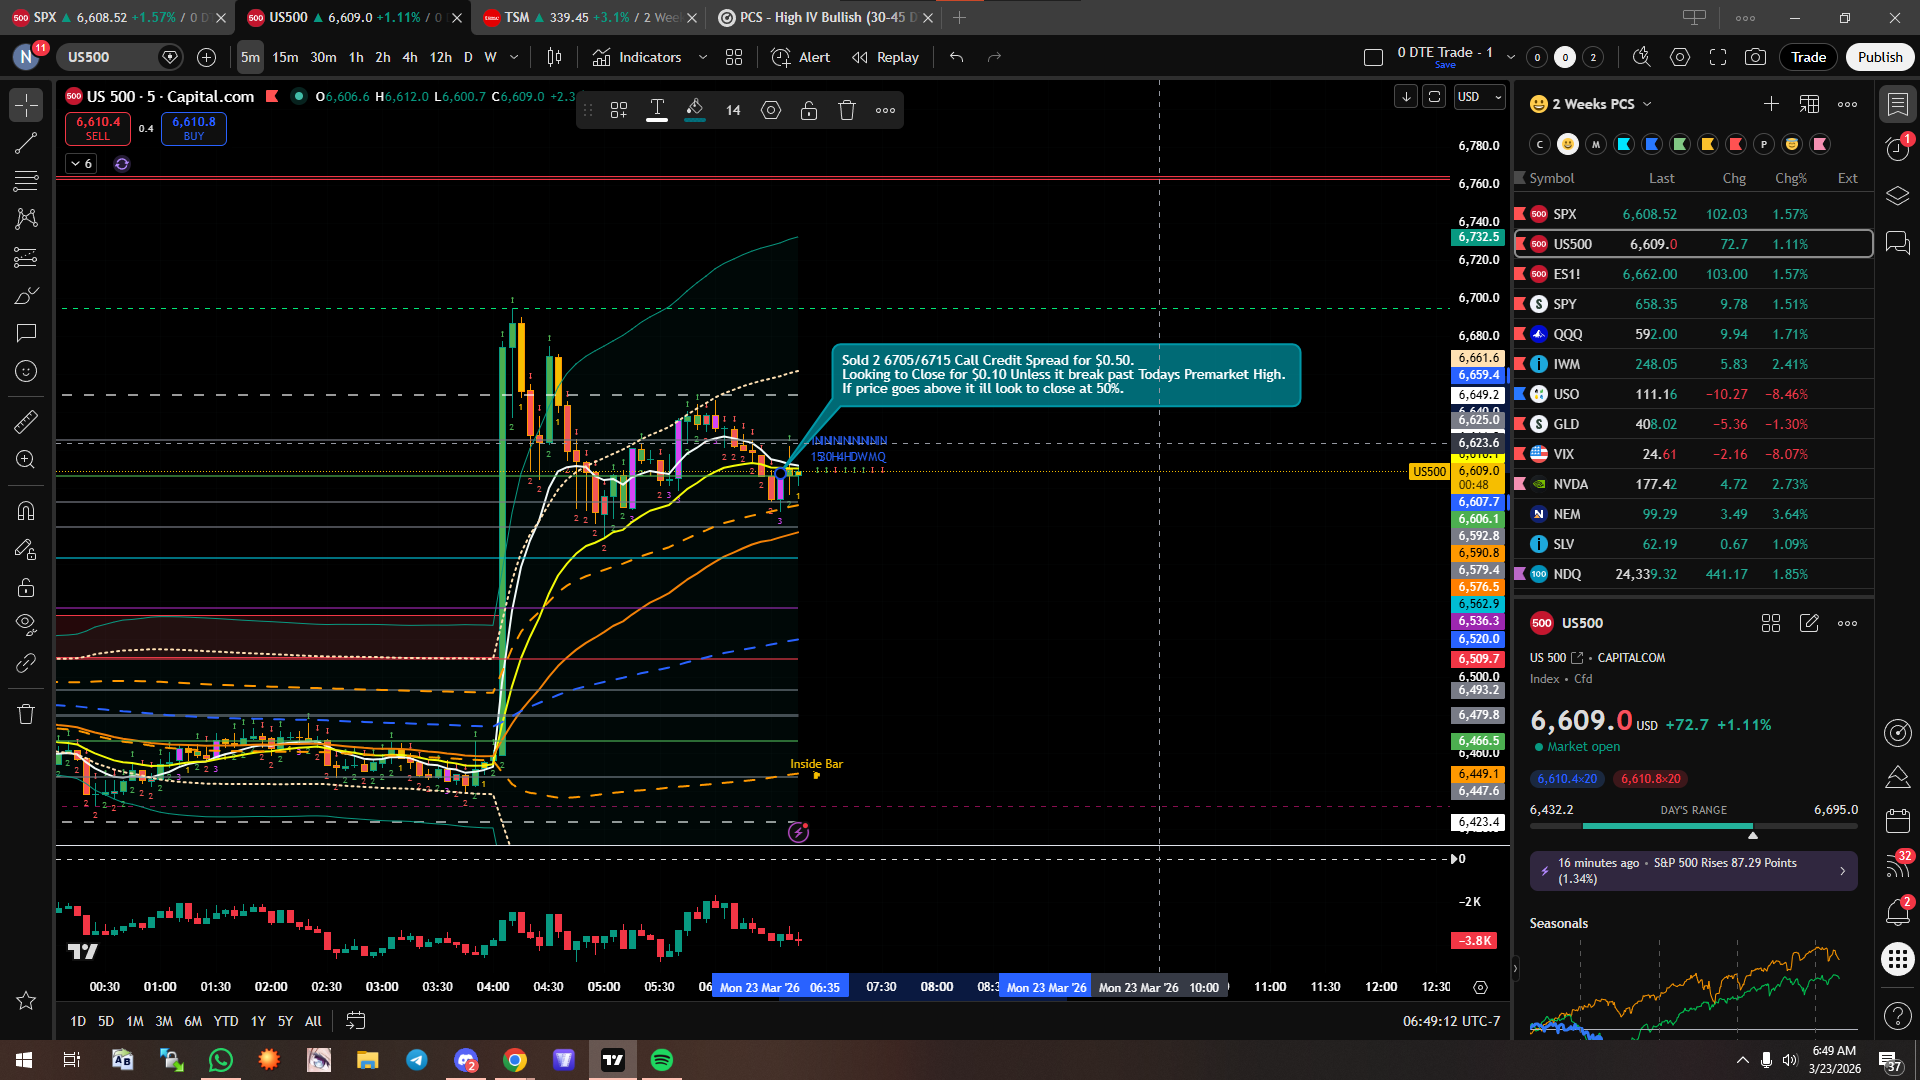Select the Measure ruler tool
Screen dimensions: 1920x1080
[x=26, y=422]
